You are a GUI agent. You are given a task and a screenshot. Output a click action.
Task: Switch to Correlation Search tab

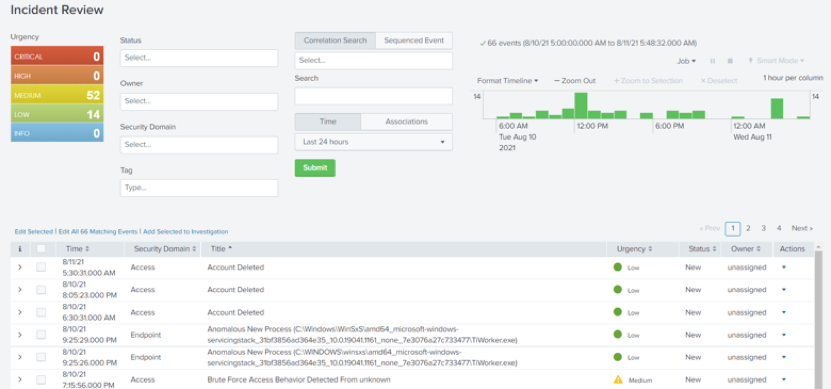point(335,40)
